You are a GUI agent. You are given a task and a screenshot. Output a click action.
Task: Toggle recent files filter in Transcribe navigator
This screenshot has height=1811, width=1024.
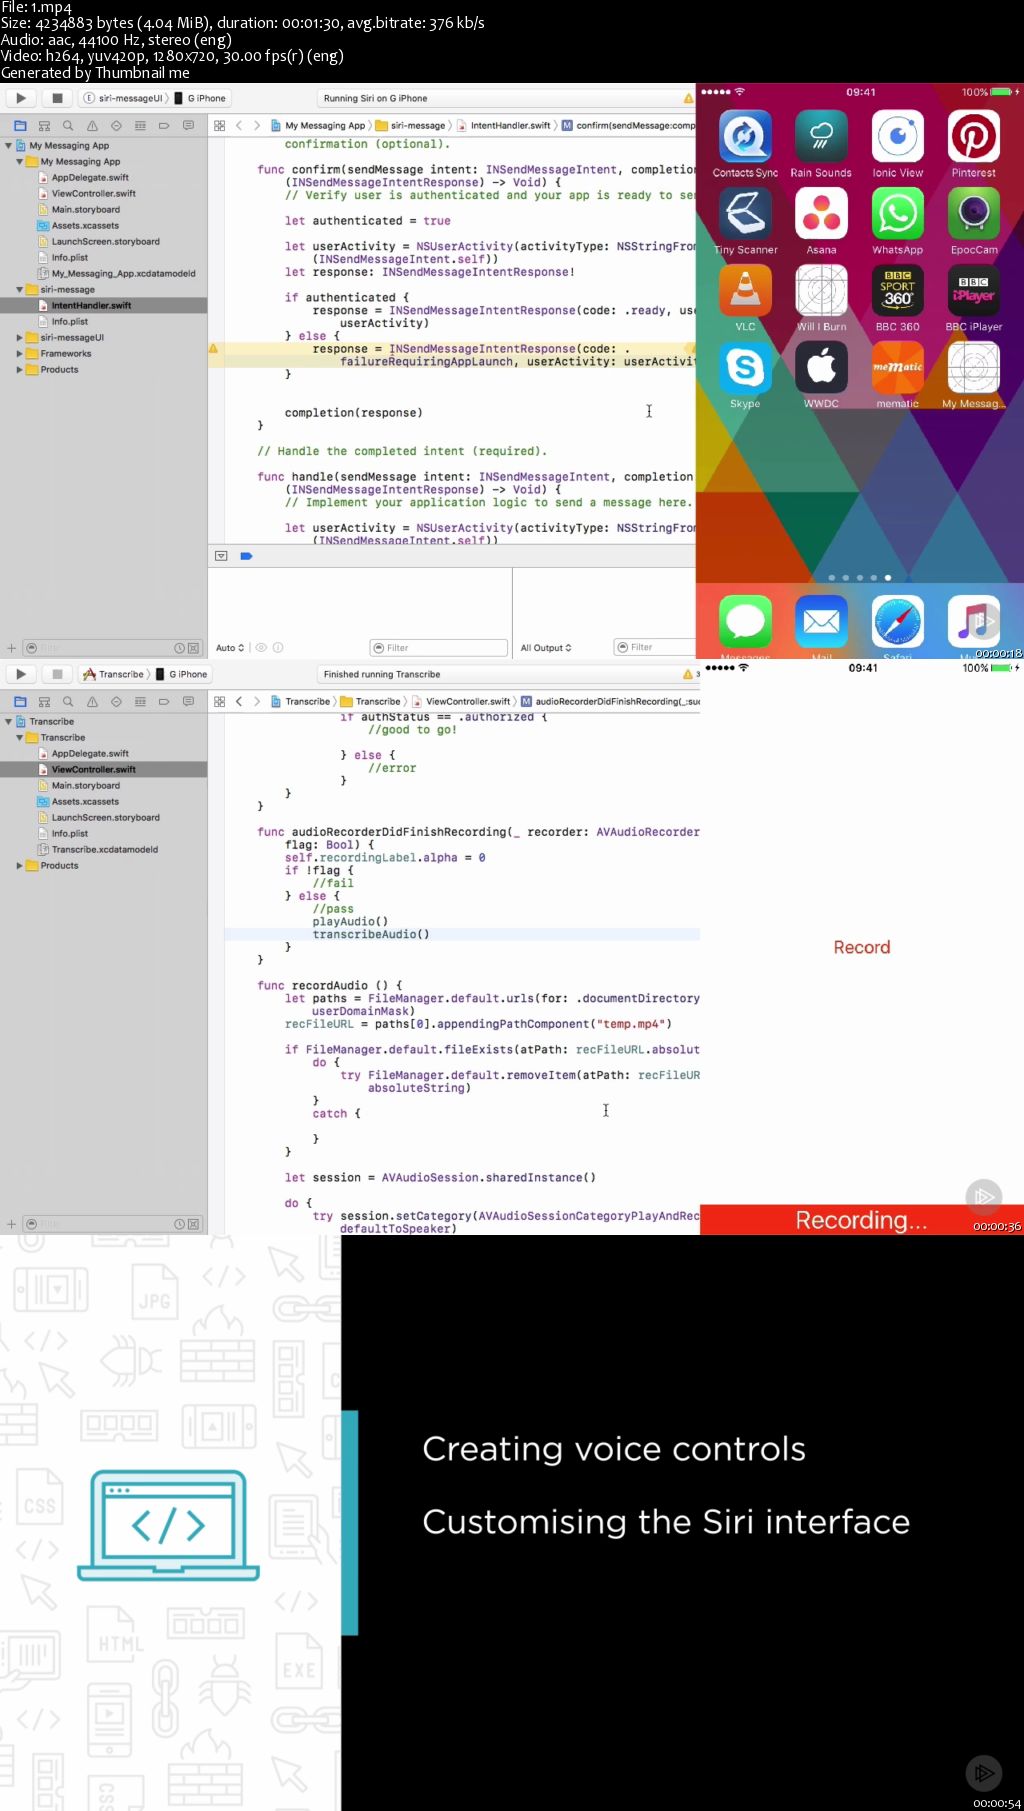180,1224
